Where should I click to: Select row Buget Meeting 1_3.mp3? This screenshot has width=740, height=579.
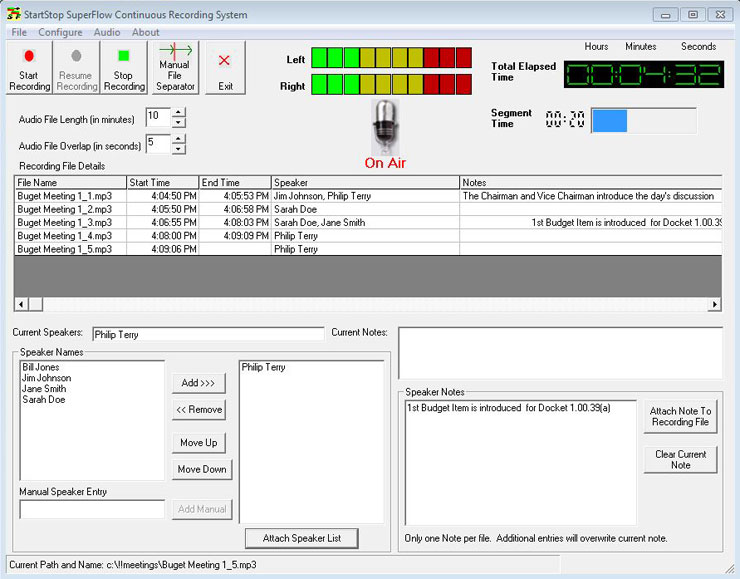coord(368,222)
